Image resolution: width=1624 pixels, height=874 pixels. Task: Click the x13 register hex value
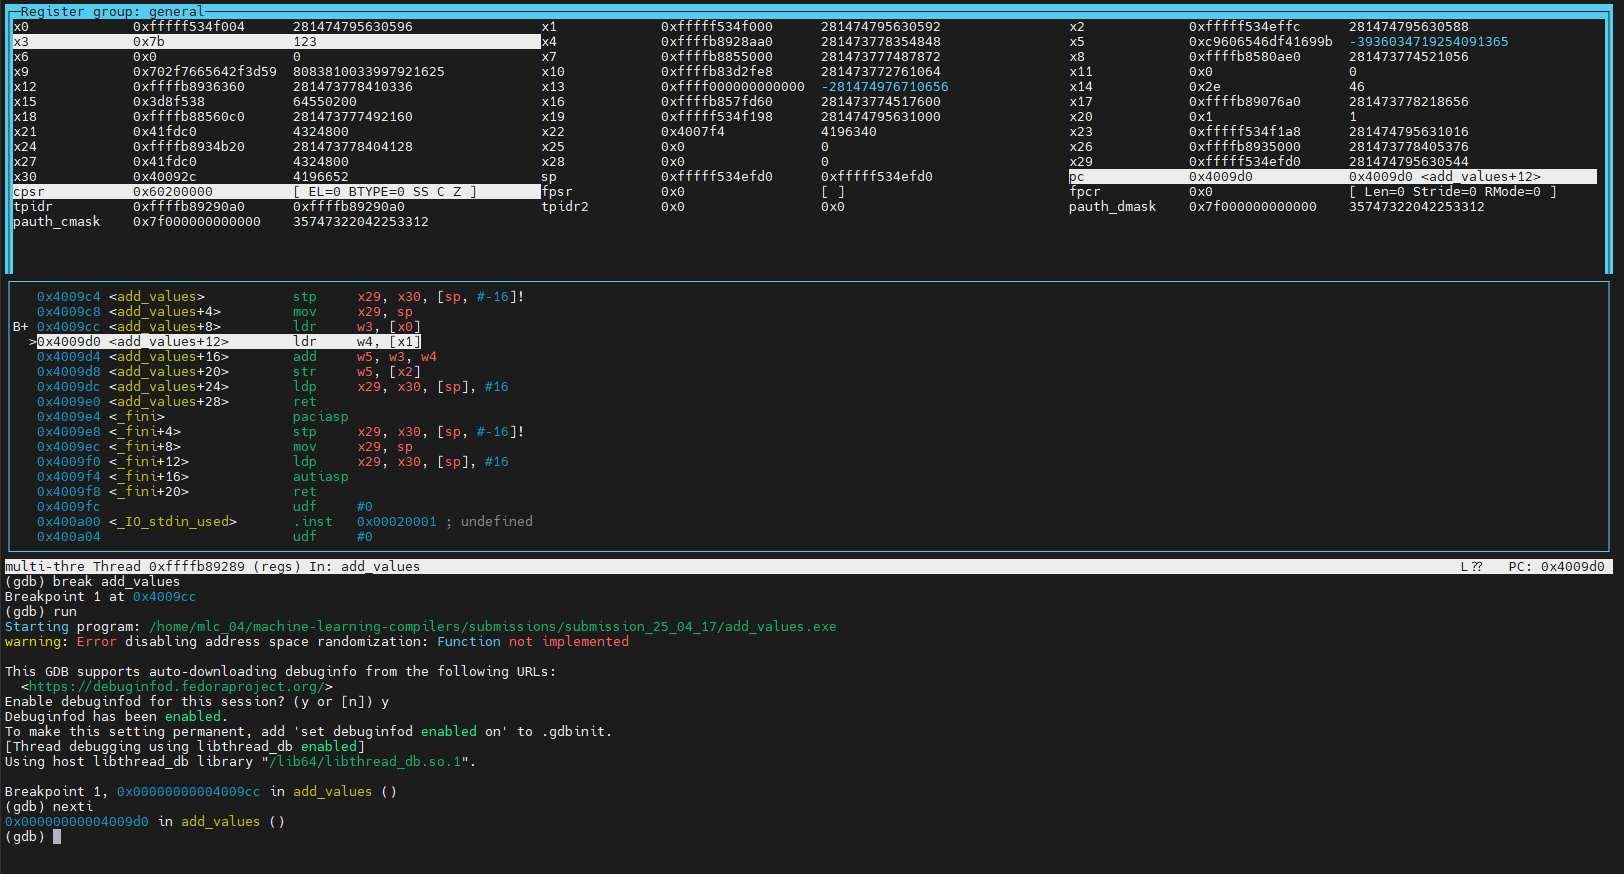pyautogui.click(x=733, y=87)
